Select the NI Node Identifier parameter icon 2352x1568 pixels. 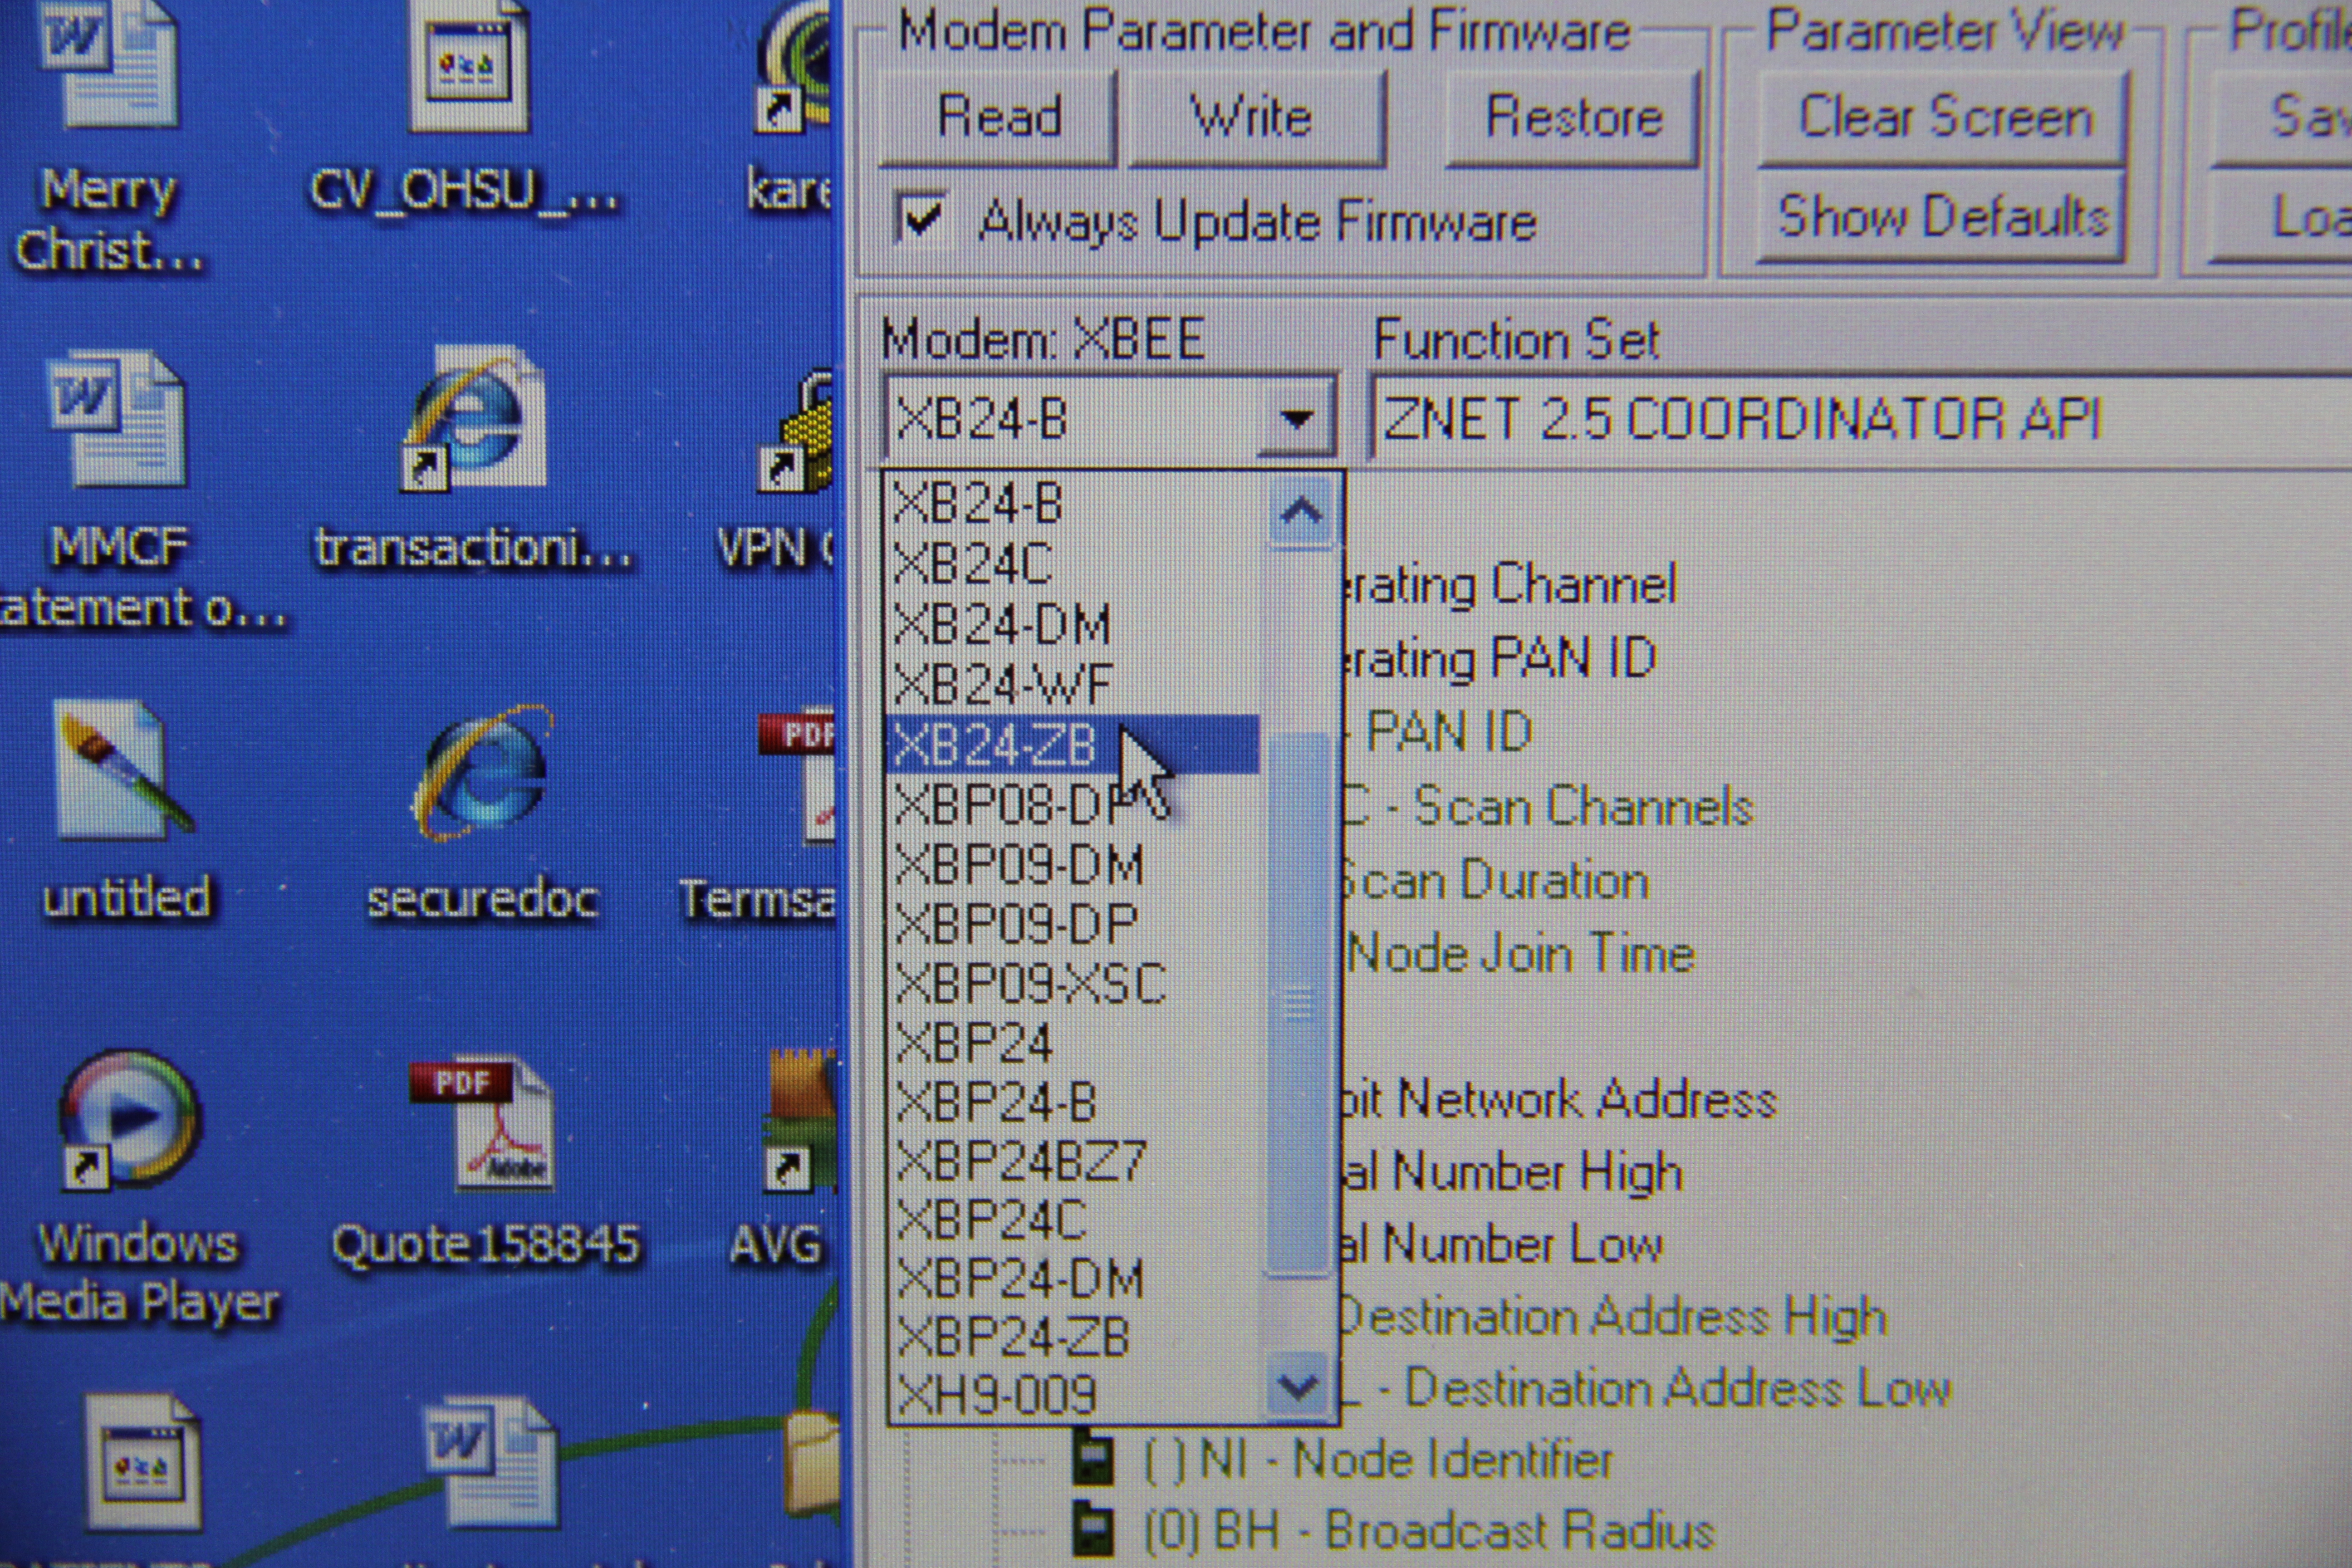1092,1460
